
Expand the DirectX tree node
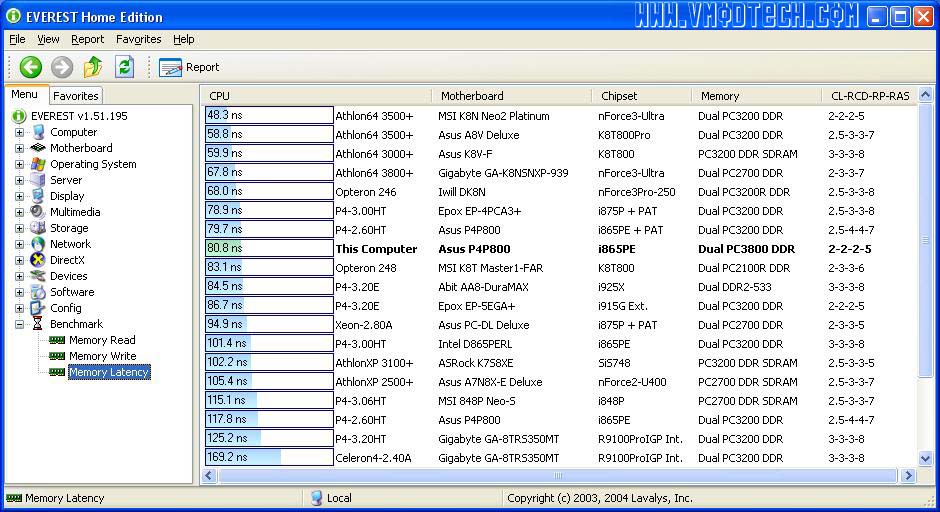tap(19, 260)
